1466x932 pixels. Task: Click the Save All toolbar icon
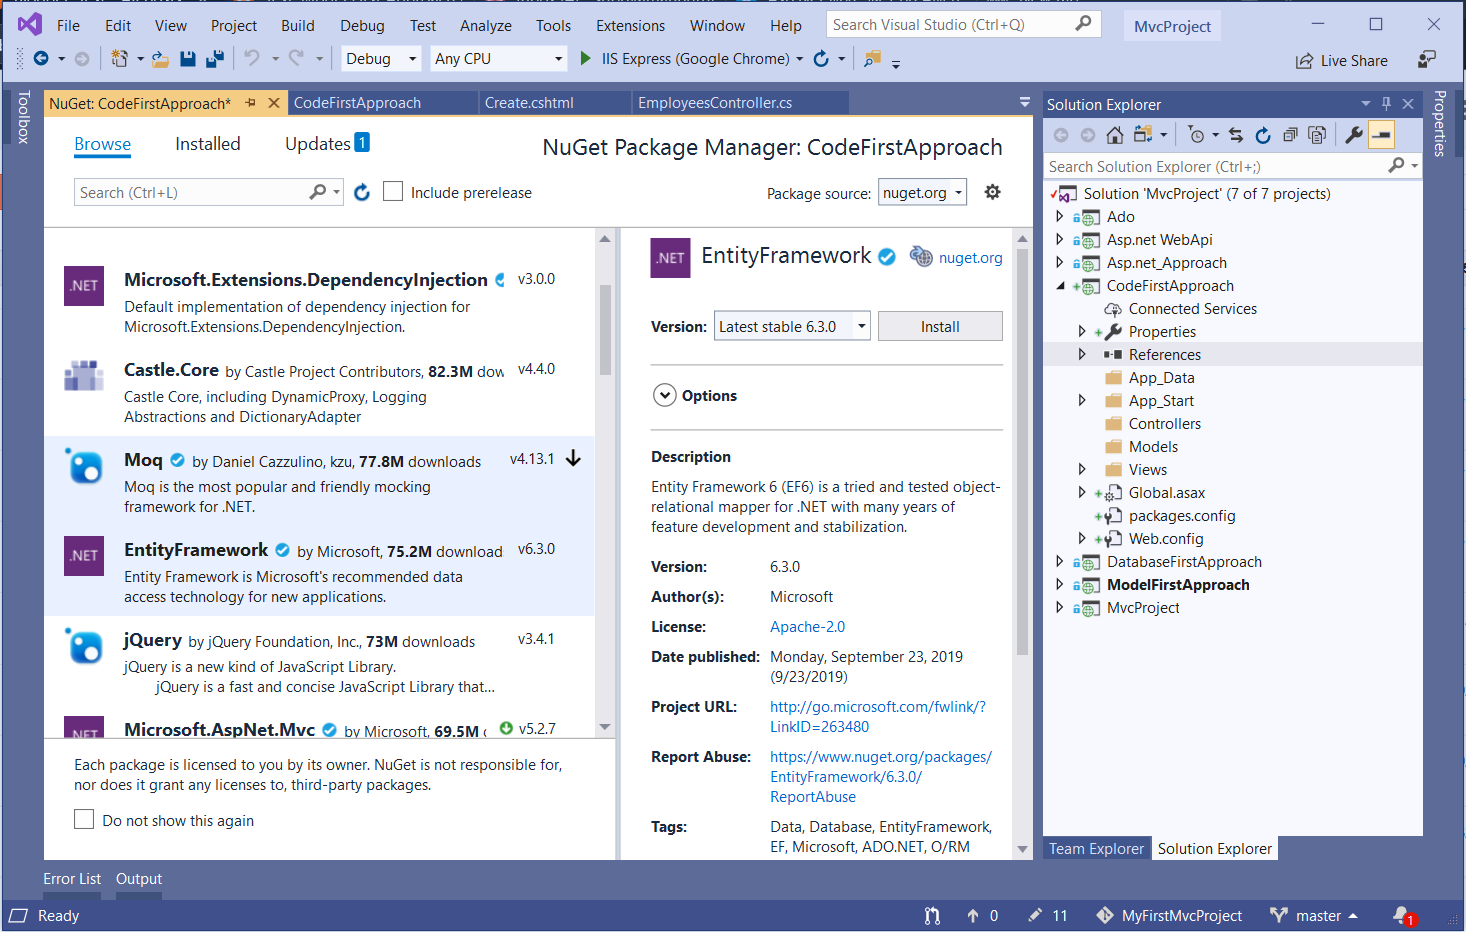[x=214, y=59]
